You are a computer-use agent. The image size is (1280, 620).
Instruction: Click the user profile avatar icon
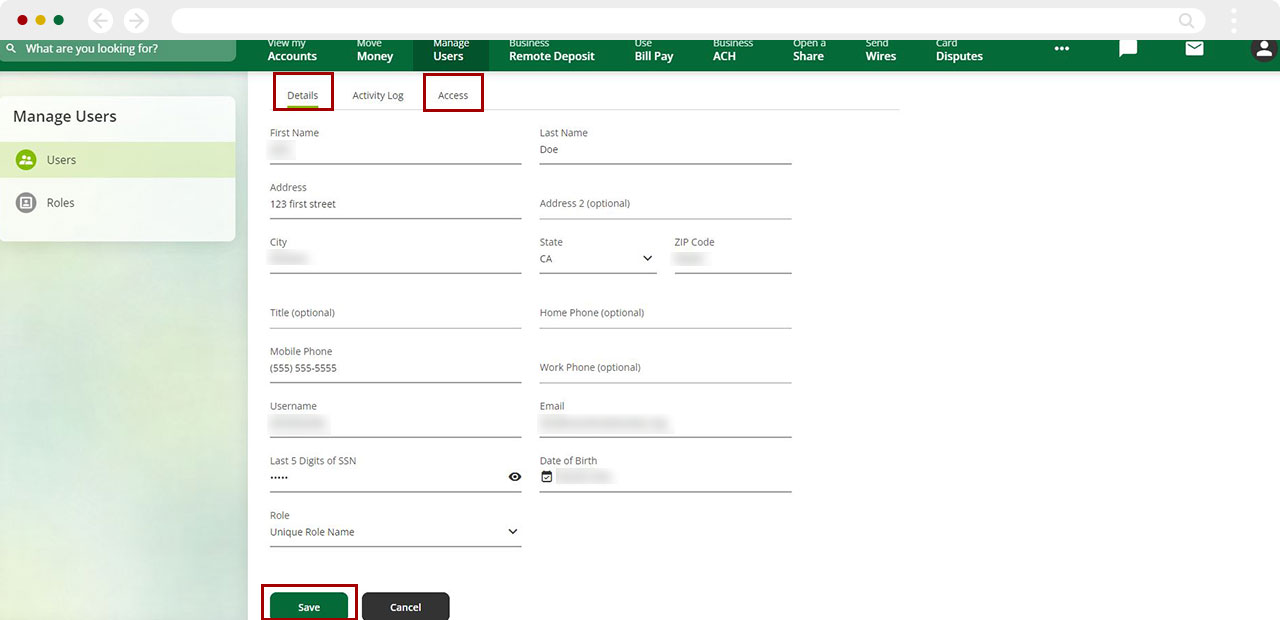click(1264, 49)
